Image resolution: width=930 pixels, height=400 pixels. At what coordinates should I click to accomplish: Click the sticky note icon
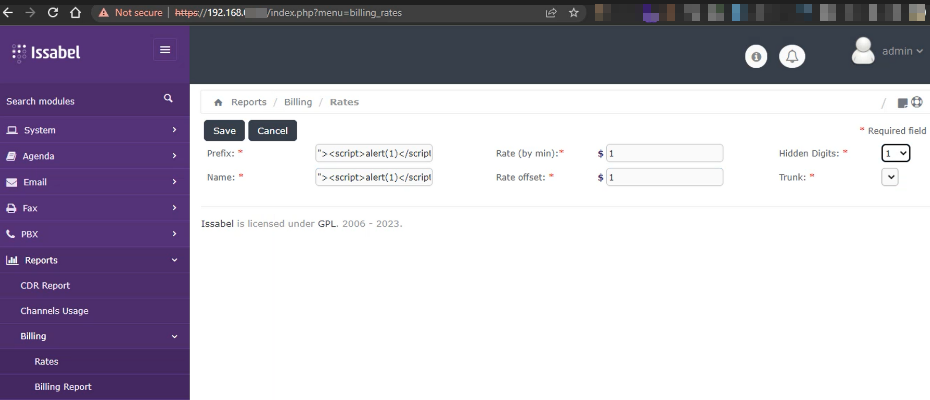point(903,102)
